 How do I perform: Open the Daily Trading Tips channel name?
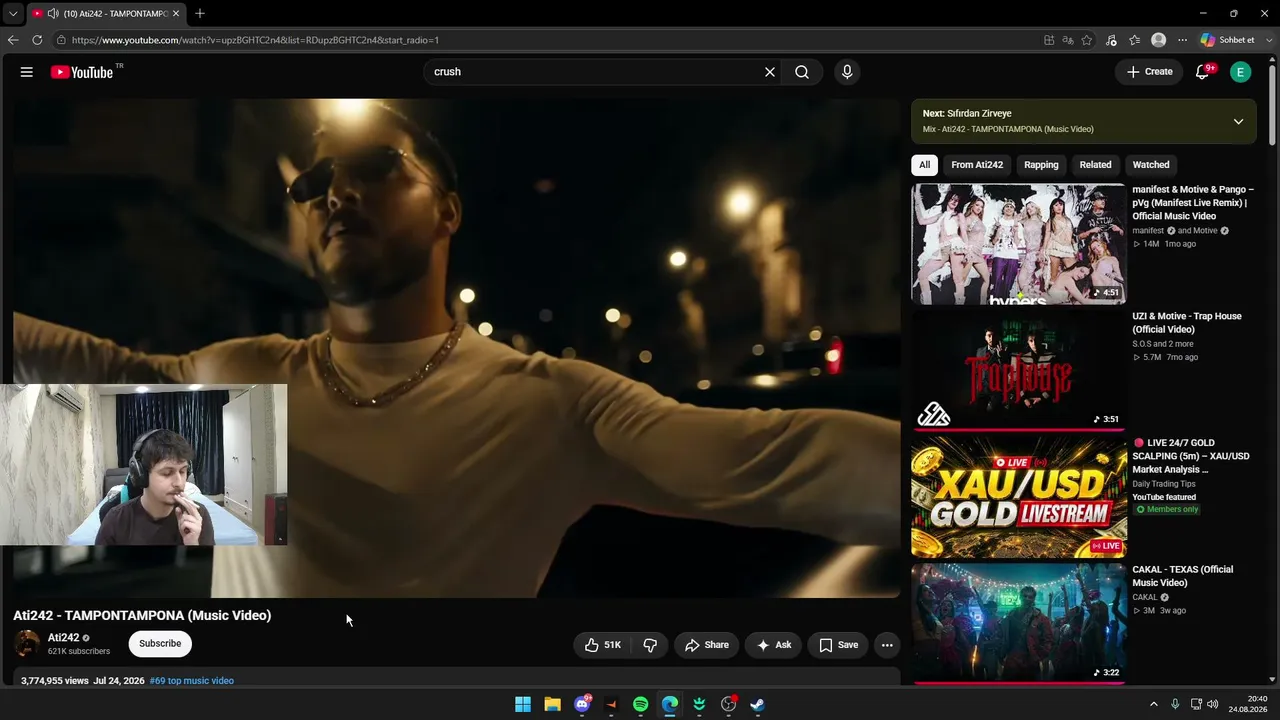[1164, 484]
